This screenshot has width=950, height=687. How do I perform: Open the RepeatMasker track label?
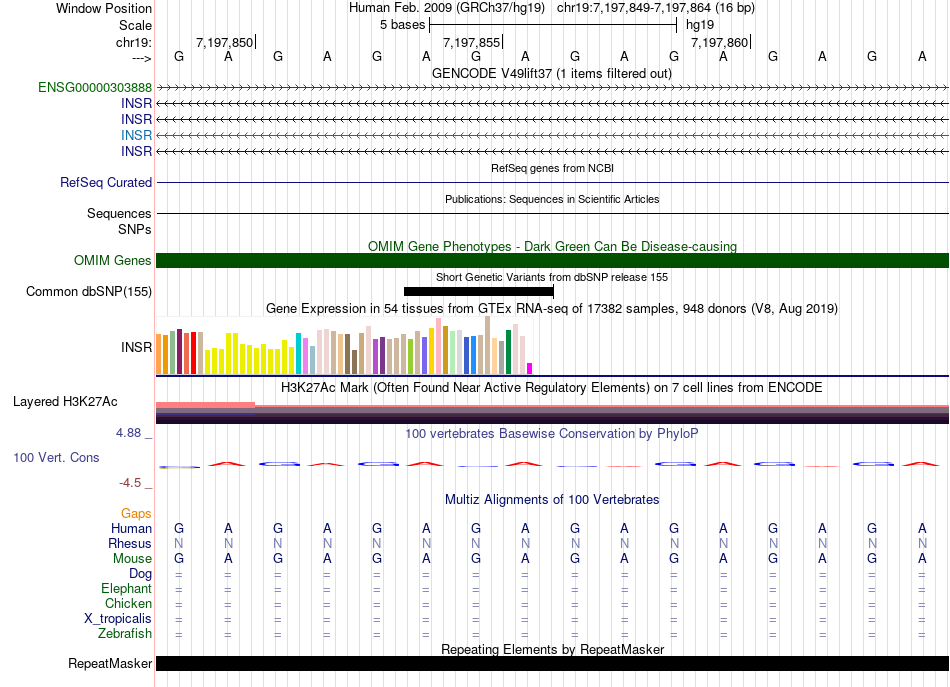pyautogui.click(x=110, y=664)
